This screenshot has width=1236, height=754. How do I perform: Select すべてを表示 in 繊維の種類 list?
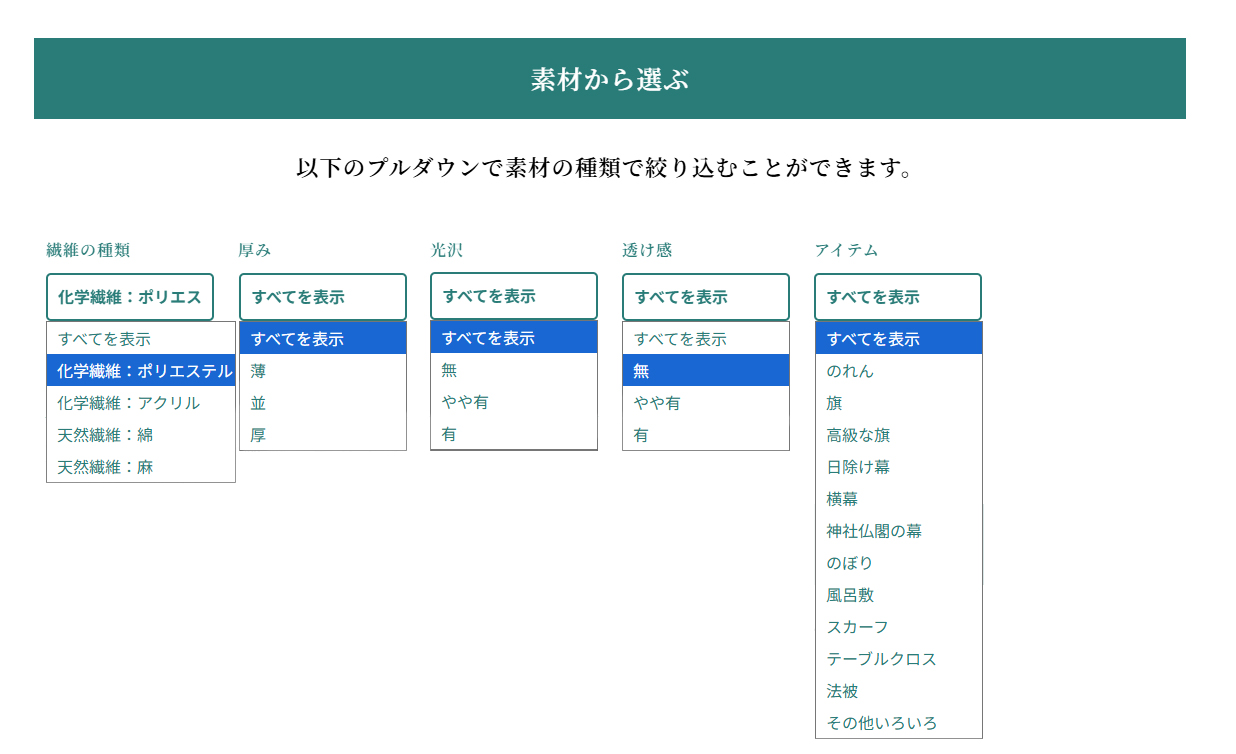[x=141, y=339]
